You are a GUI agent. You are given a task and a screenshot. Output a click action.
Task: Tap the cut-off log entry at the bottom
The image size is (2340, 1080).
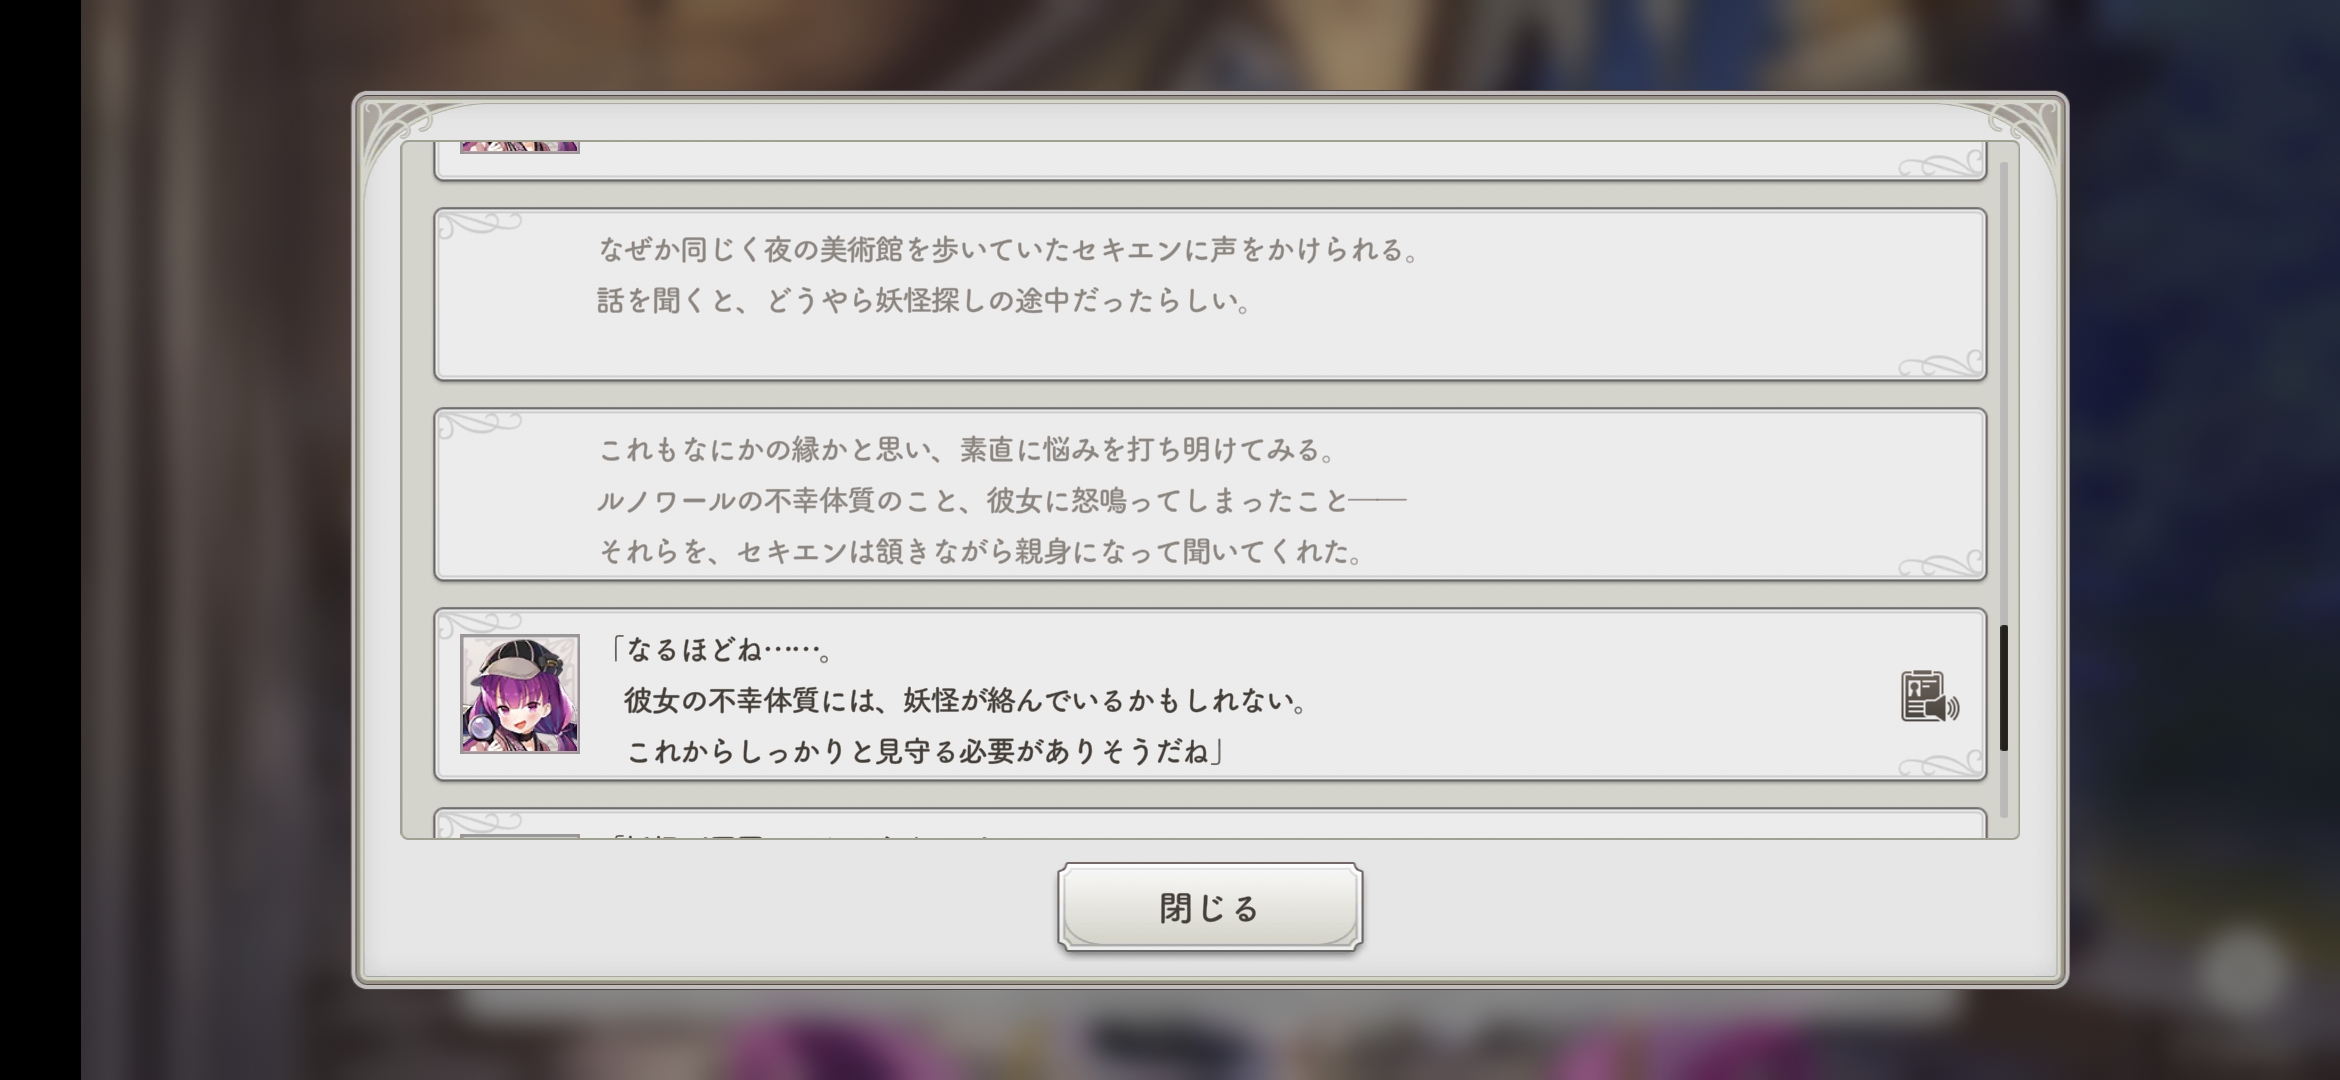1210,824
